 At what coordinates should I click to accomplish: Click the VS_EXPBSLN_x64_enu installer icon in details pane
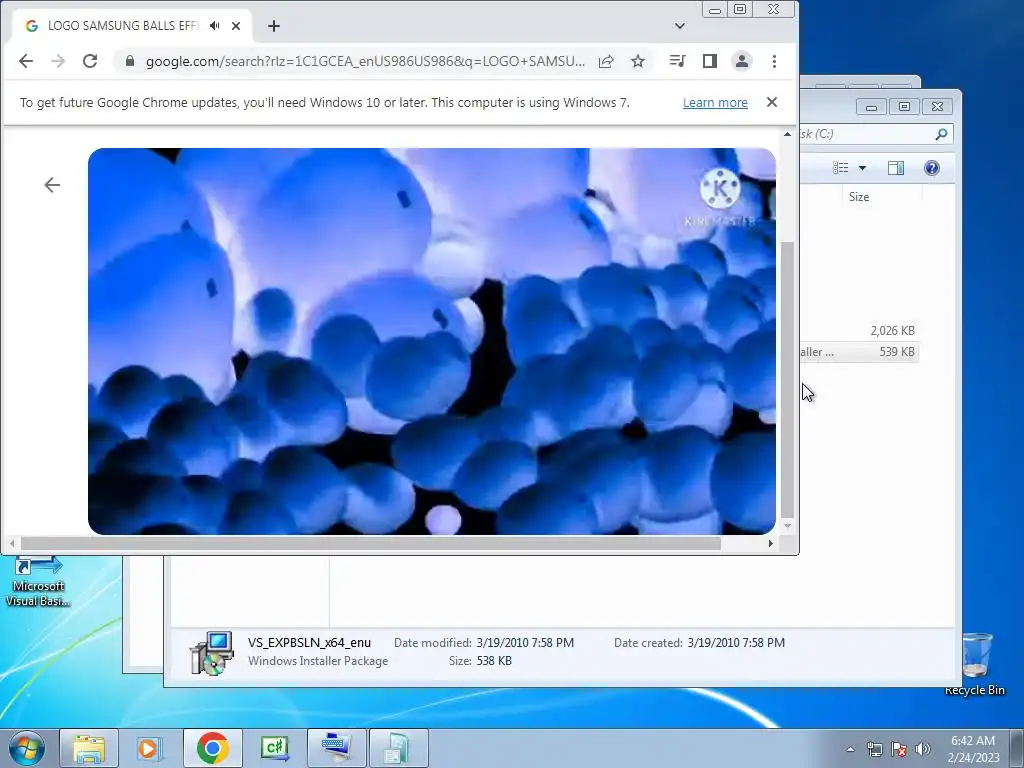pyautogui.click(x=211, y=652)
